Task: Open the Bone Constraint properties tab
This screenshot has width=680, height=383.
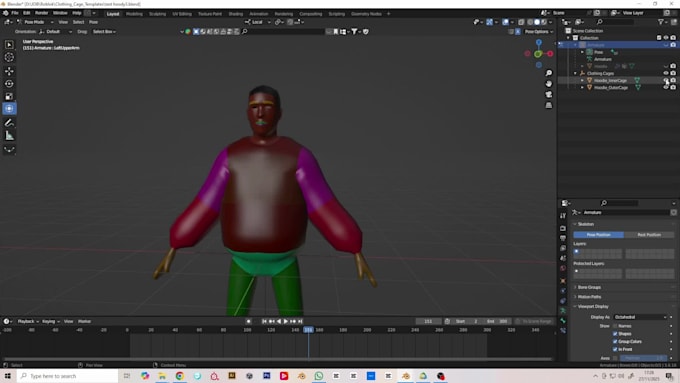Action: tap(563, 331)
